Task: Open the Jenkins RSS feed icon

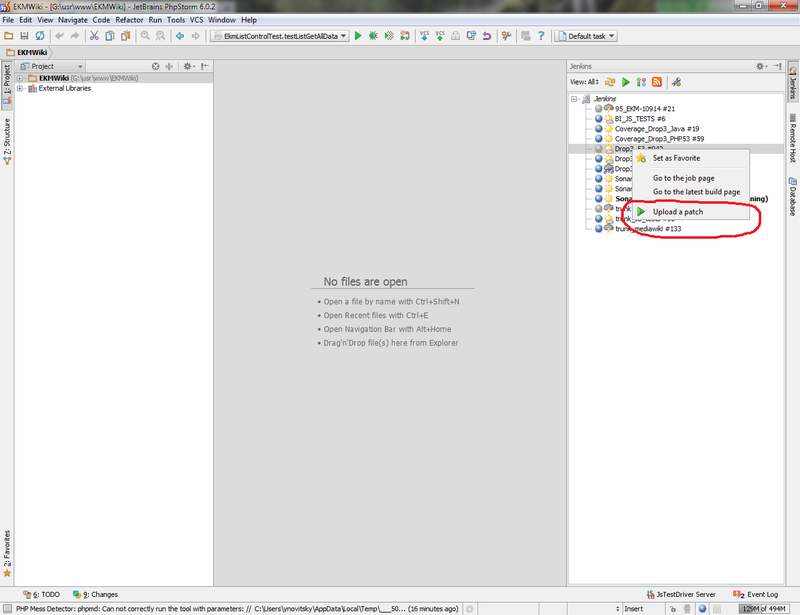Action: coord(656,82)
